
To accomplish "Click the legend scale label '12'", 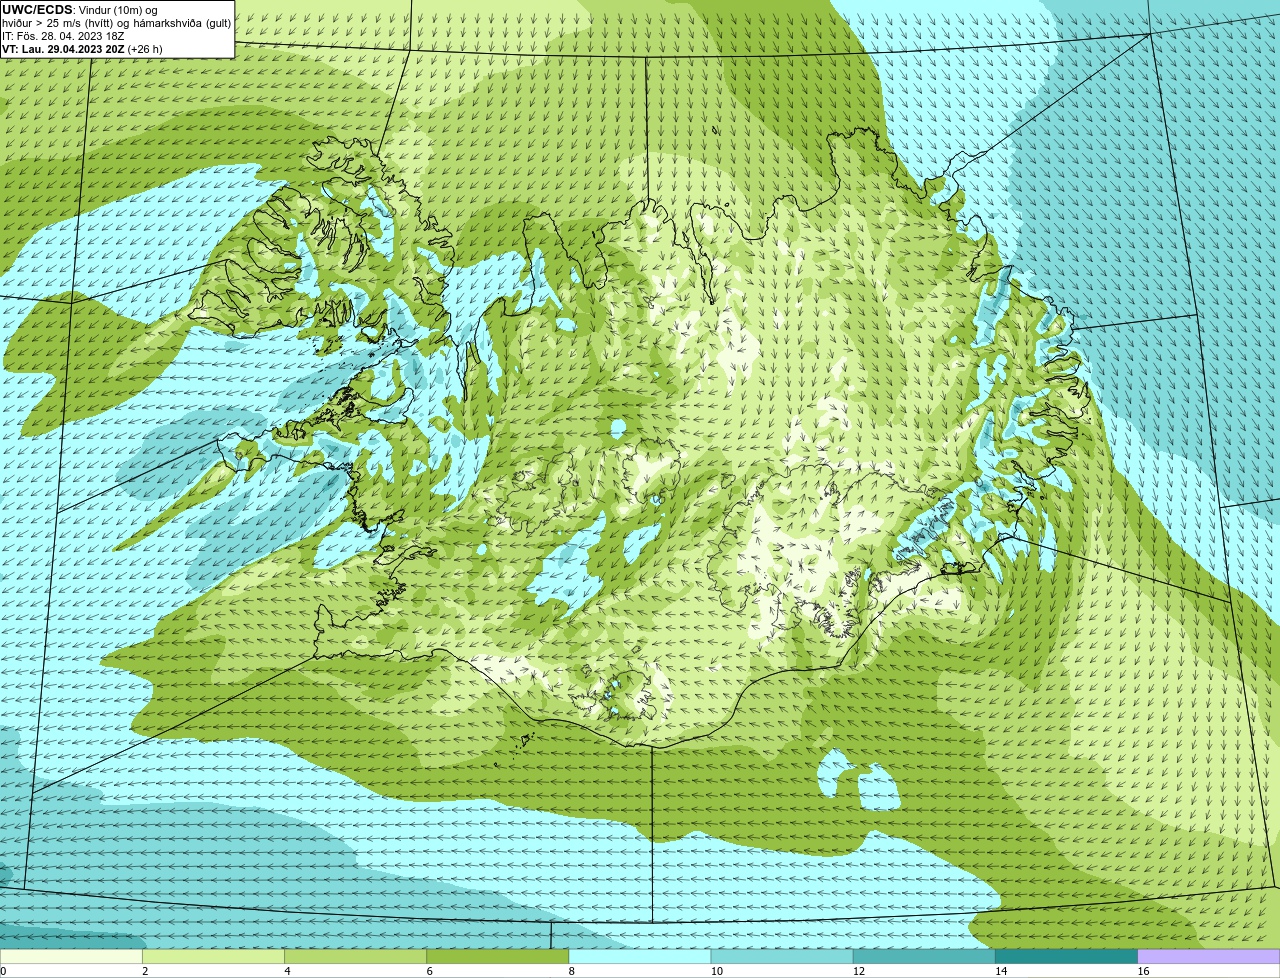I will tap(859, 971).
